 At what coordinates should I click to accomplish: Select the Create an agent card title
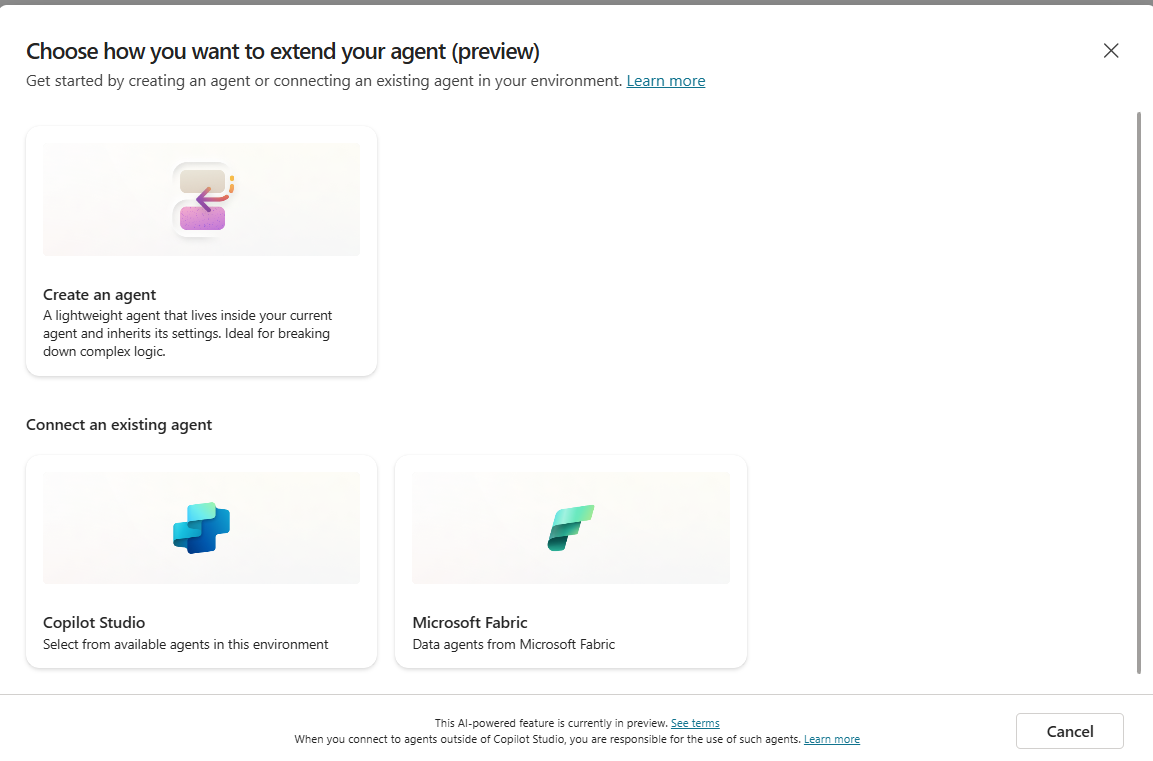click(99, 295)
